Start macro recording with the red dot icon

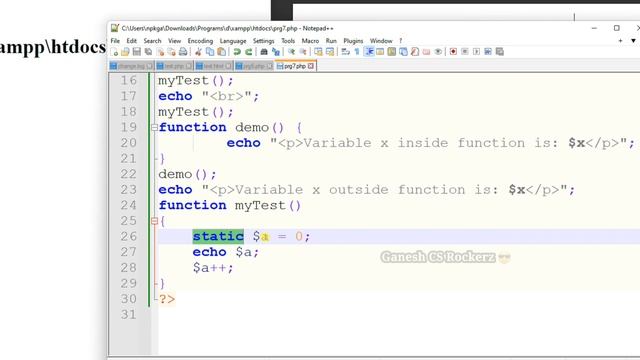coord(453,52)
